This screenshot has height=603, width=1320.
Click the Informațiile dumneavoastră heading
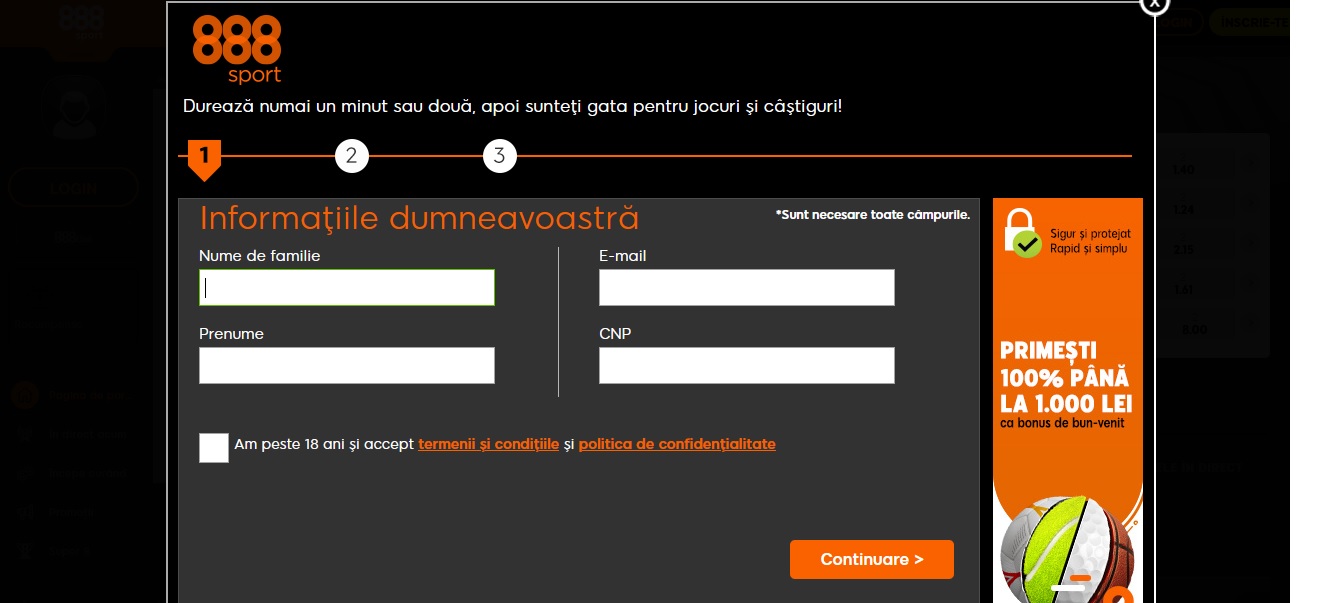[419, 218]
